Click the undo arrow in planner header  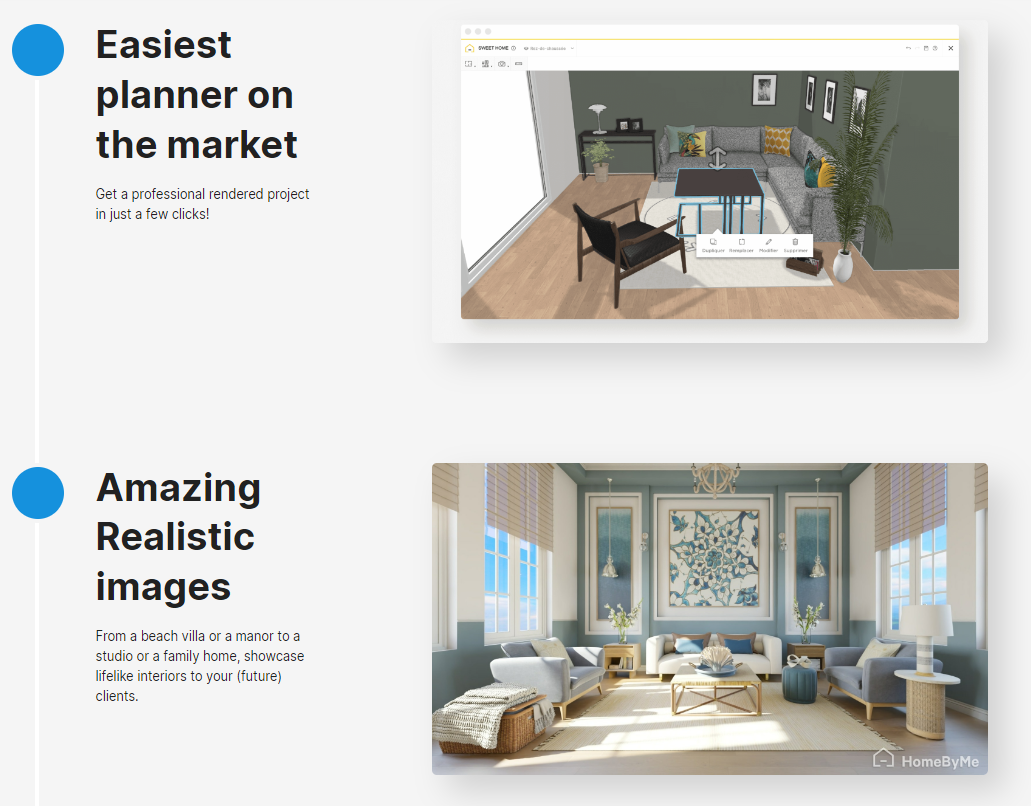(909, 48)
